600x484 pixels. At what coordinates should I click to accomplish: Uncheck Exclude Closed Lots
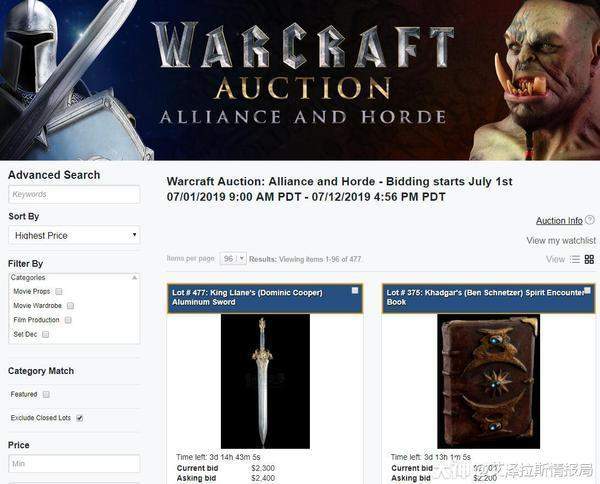(x=80, y=418)
